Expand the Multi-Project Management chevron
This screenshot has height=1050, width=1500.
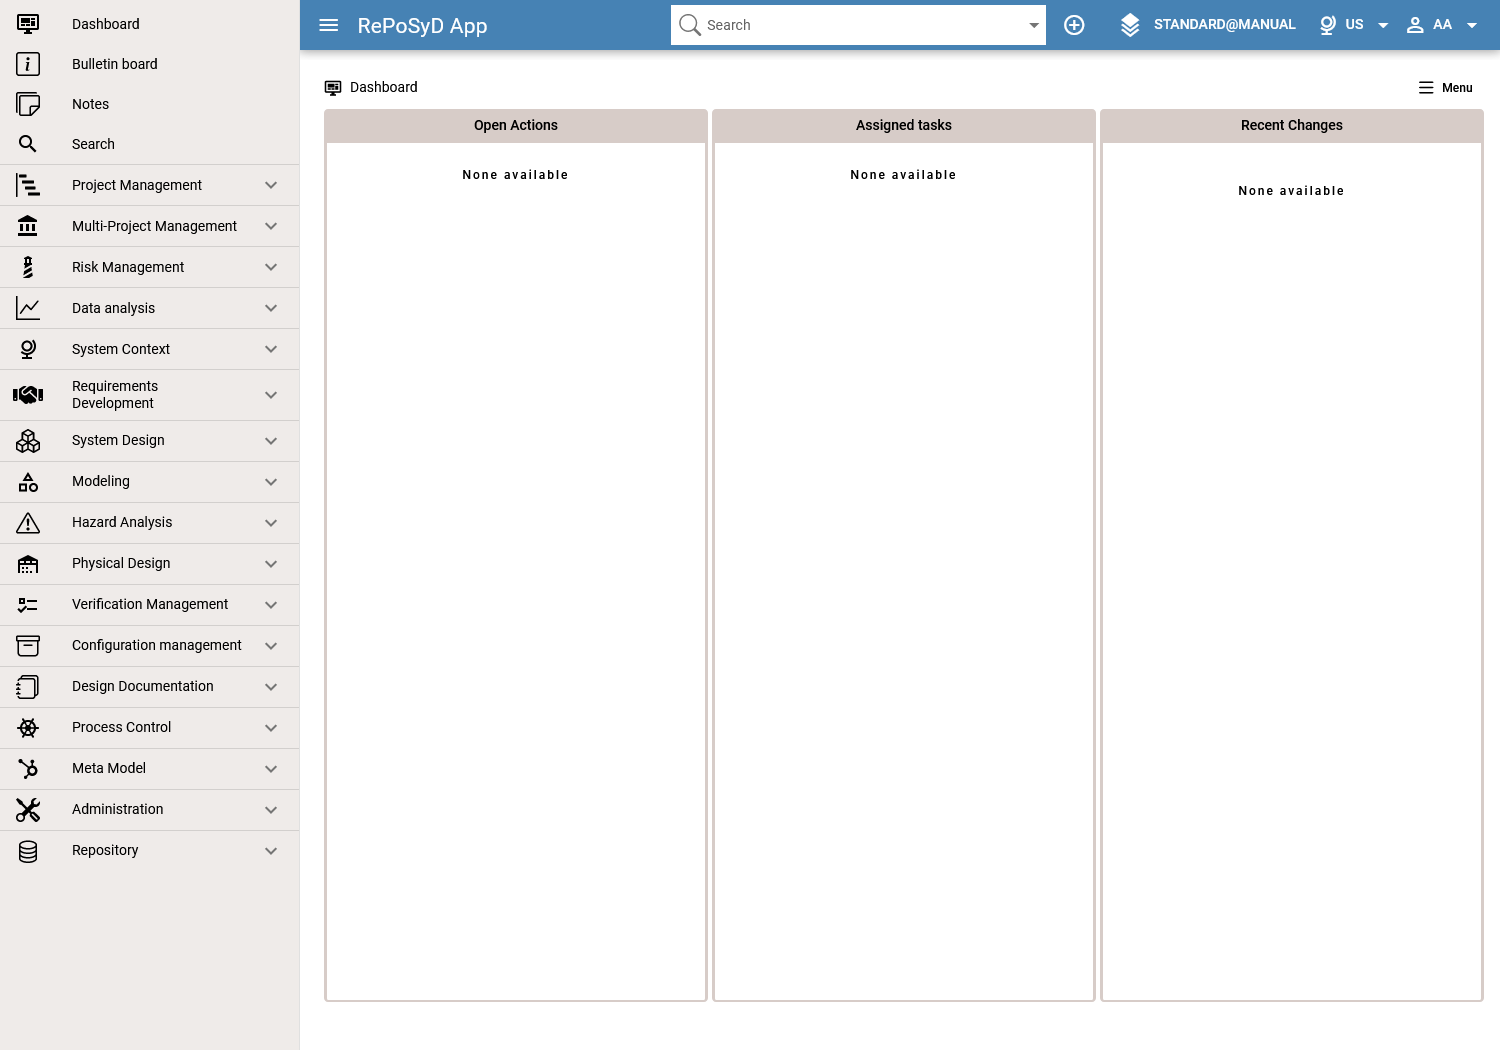coord(271,226)
